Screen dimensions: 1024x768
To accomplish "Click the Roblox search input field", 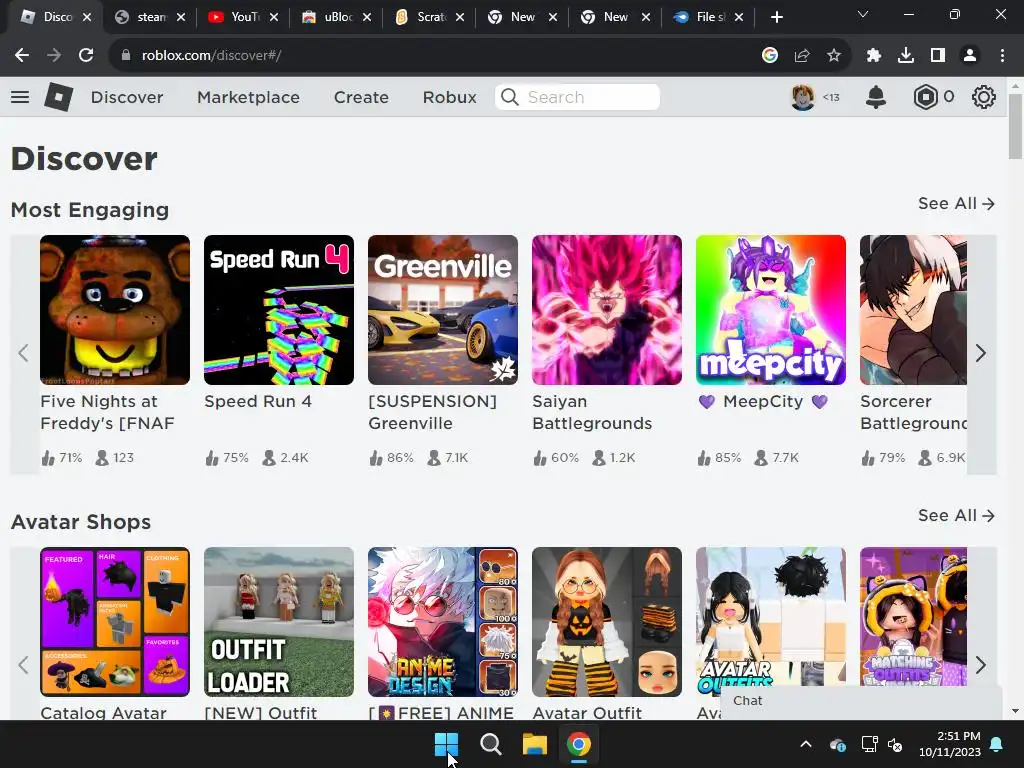I will 577,97.
